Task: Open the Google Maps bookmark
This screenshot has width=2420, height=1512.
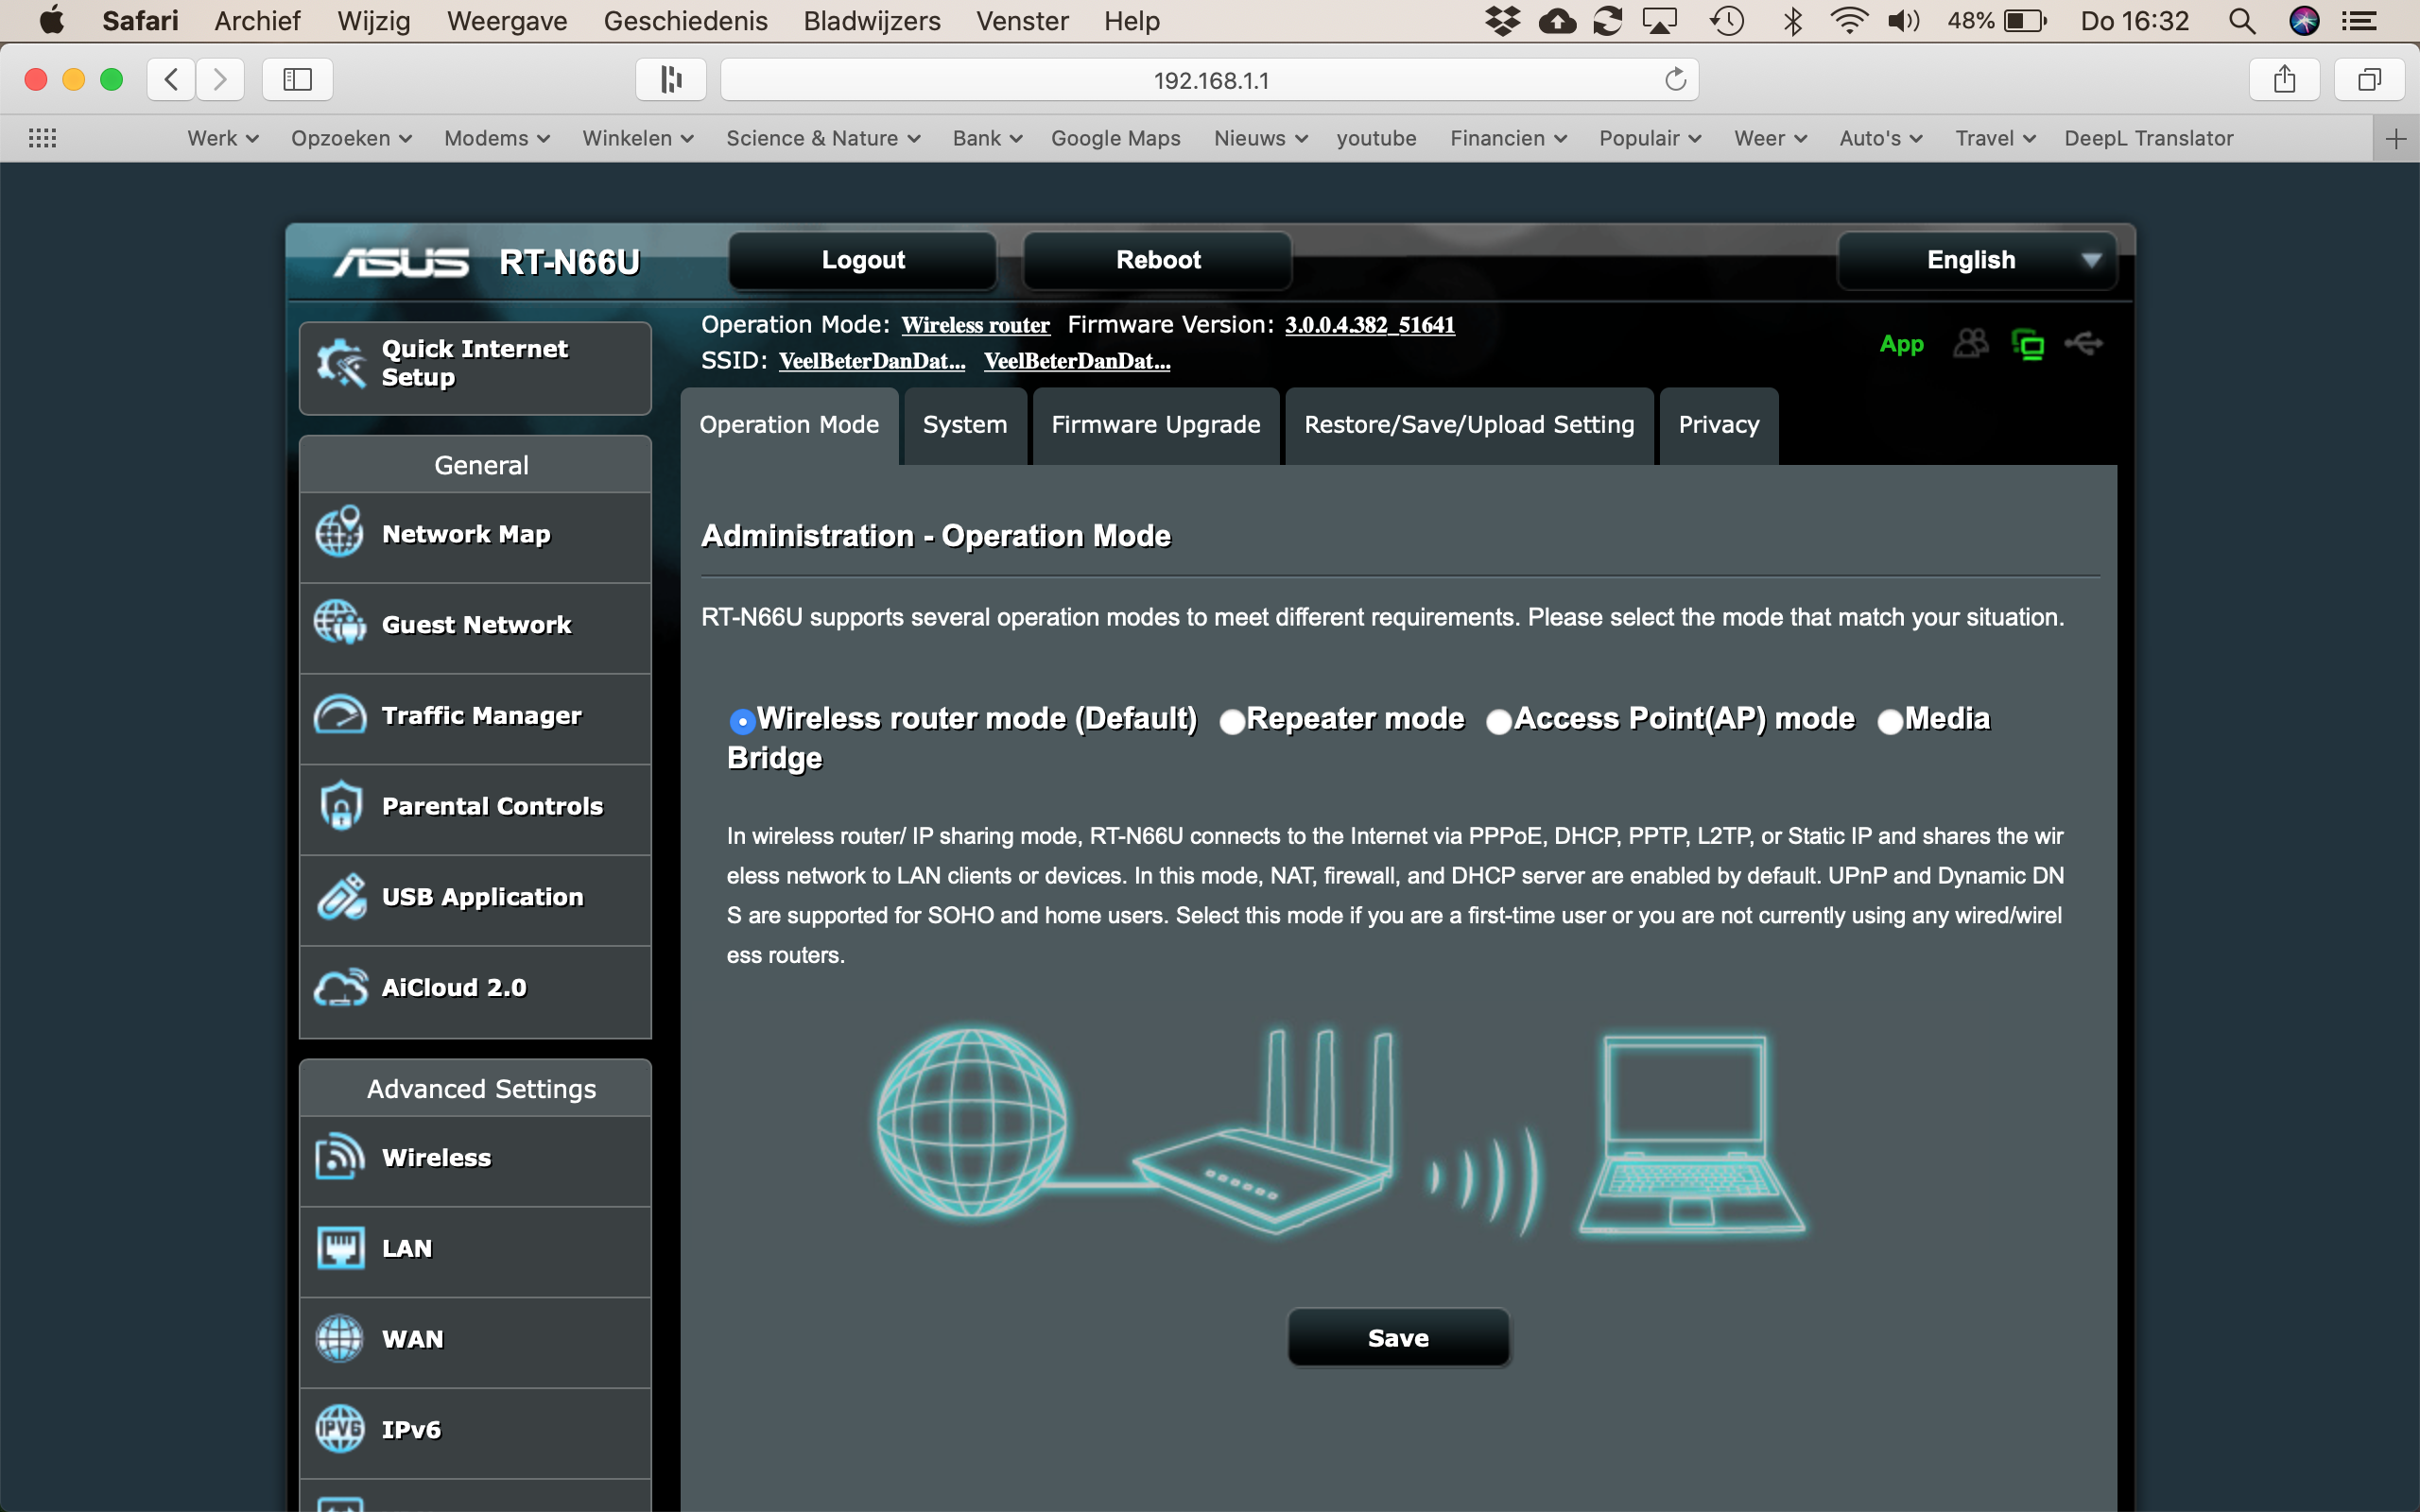Action: click(1115, 138)
